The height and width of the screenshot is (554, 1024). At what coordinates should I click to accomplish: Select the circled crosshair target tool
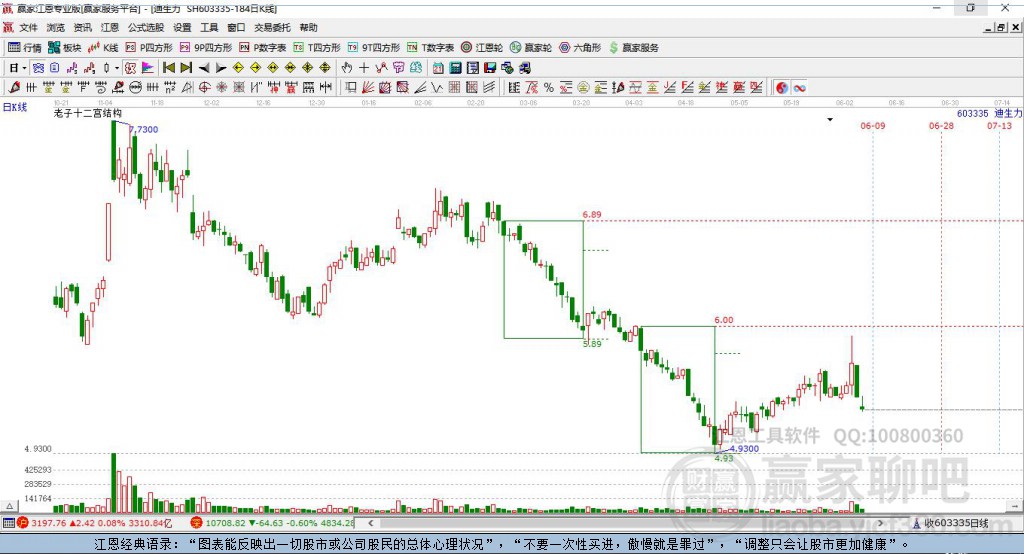204,88
